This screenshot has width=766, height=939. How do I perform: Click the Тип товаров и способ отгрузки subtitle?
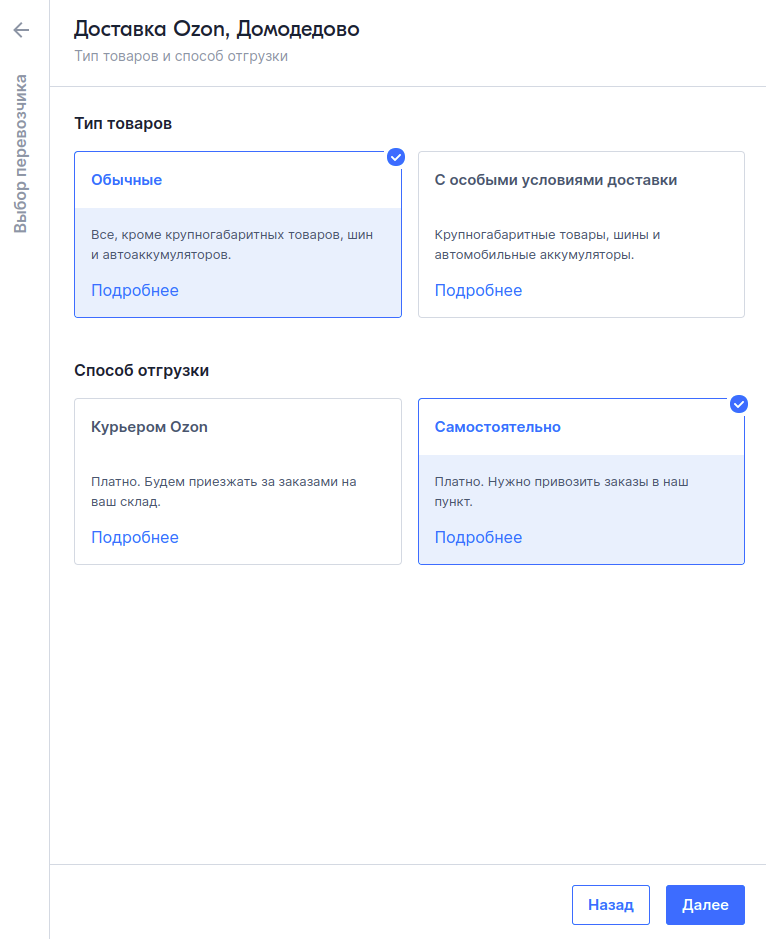(181, 56)
